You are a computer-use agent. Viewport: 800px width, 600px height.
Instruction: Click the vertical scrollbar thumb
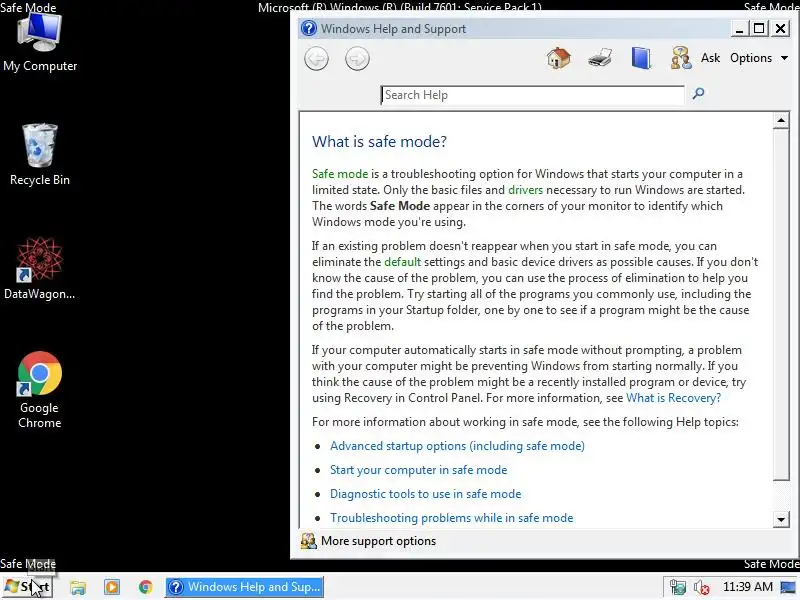781,305
